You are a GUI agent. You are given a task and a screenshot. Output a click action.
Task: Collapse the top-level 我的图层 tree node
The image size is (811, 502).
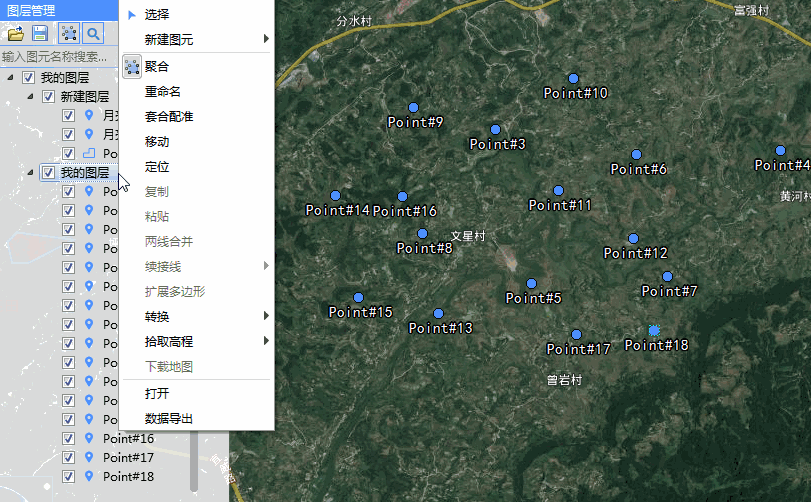(10, 78)
